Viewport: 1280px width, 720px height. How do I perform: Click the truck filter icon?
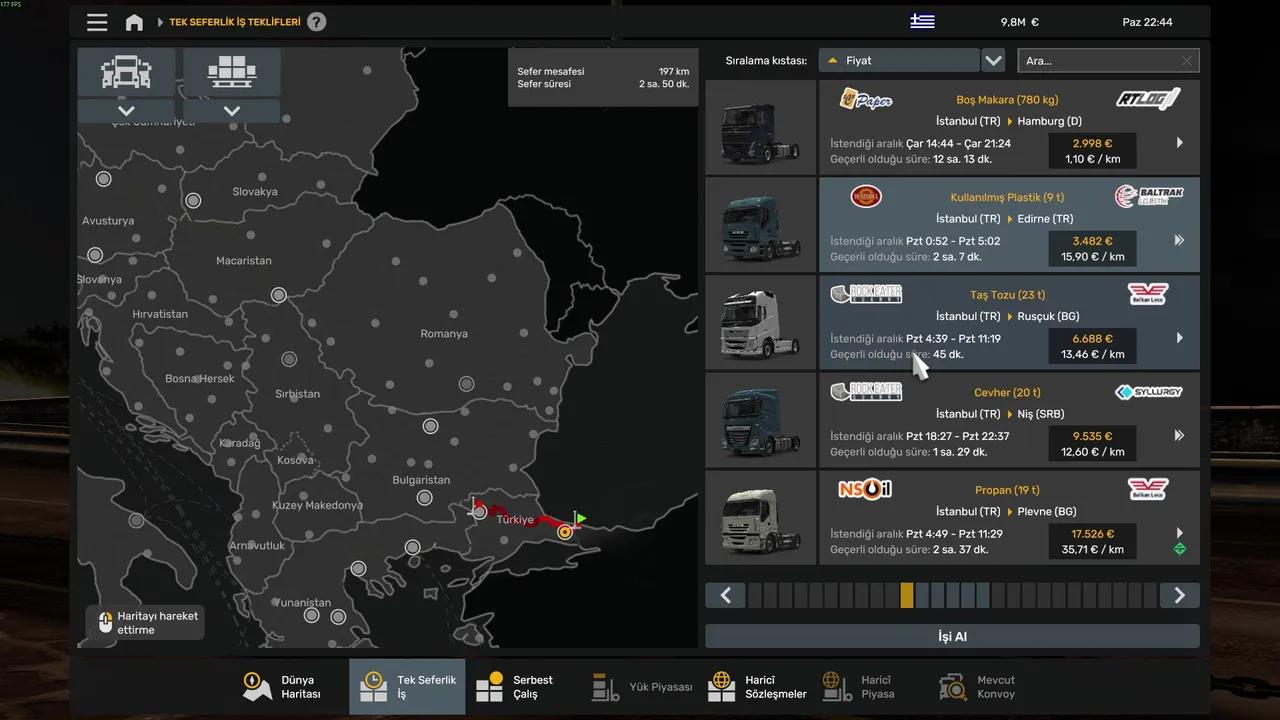pyautogui.click(x=126, y=73)
